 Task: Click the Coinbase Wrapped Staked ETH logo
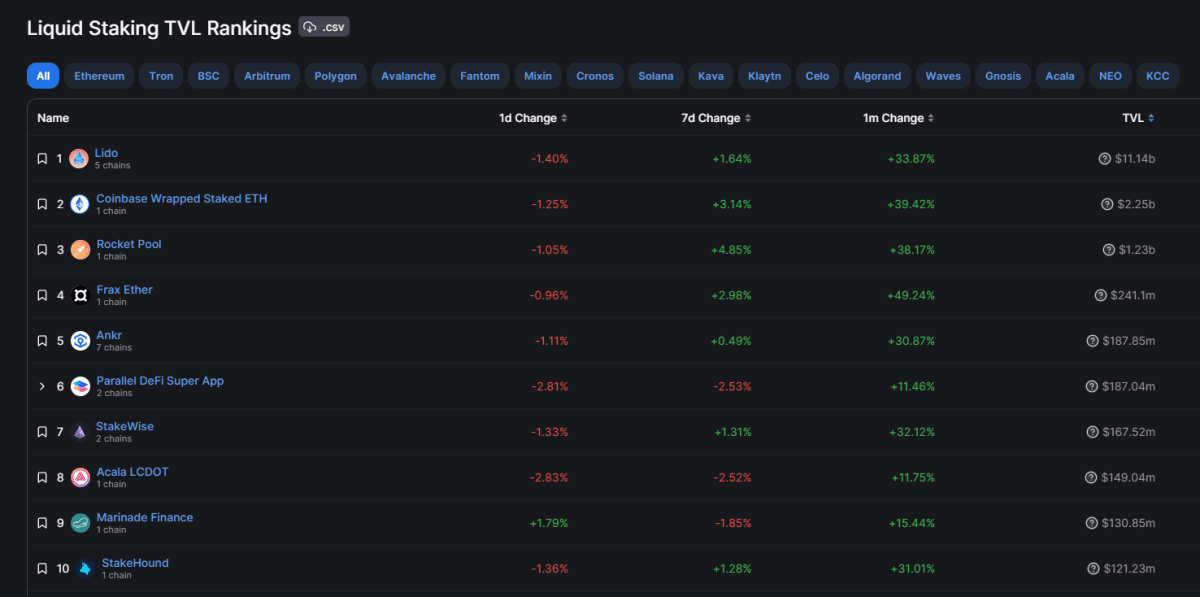(x=80, y=204)
